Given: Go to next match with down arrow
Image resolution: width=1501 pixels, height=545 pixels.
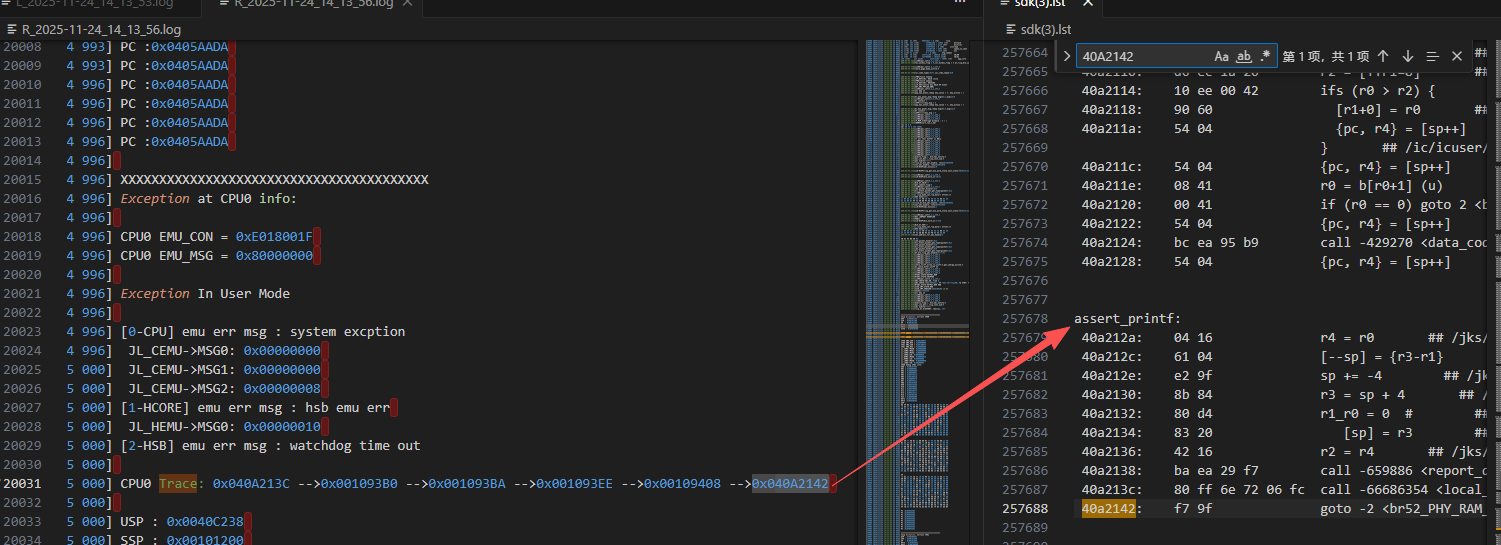Looking at the screenshot, I should 1407,57.
